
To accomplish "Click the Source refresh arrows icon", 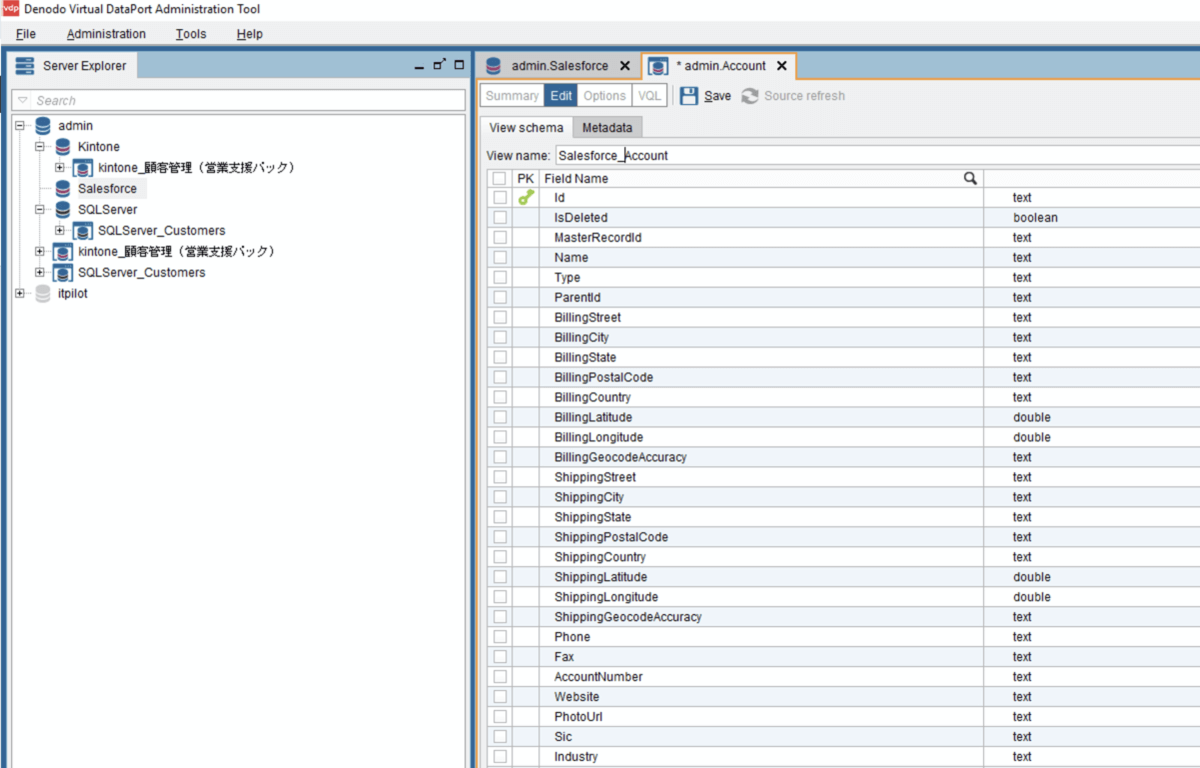I will coord(750,96).
